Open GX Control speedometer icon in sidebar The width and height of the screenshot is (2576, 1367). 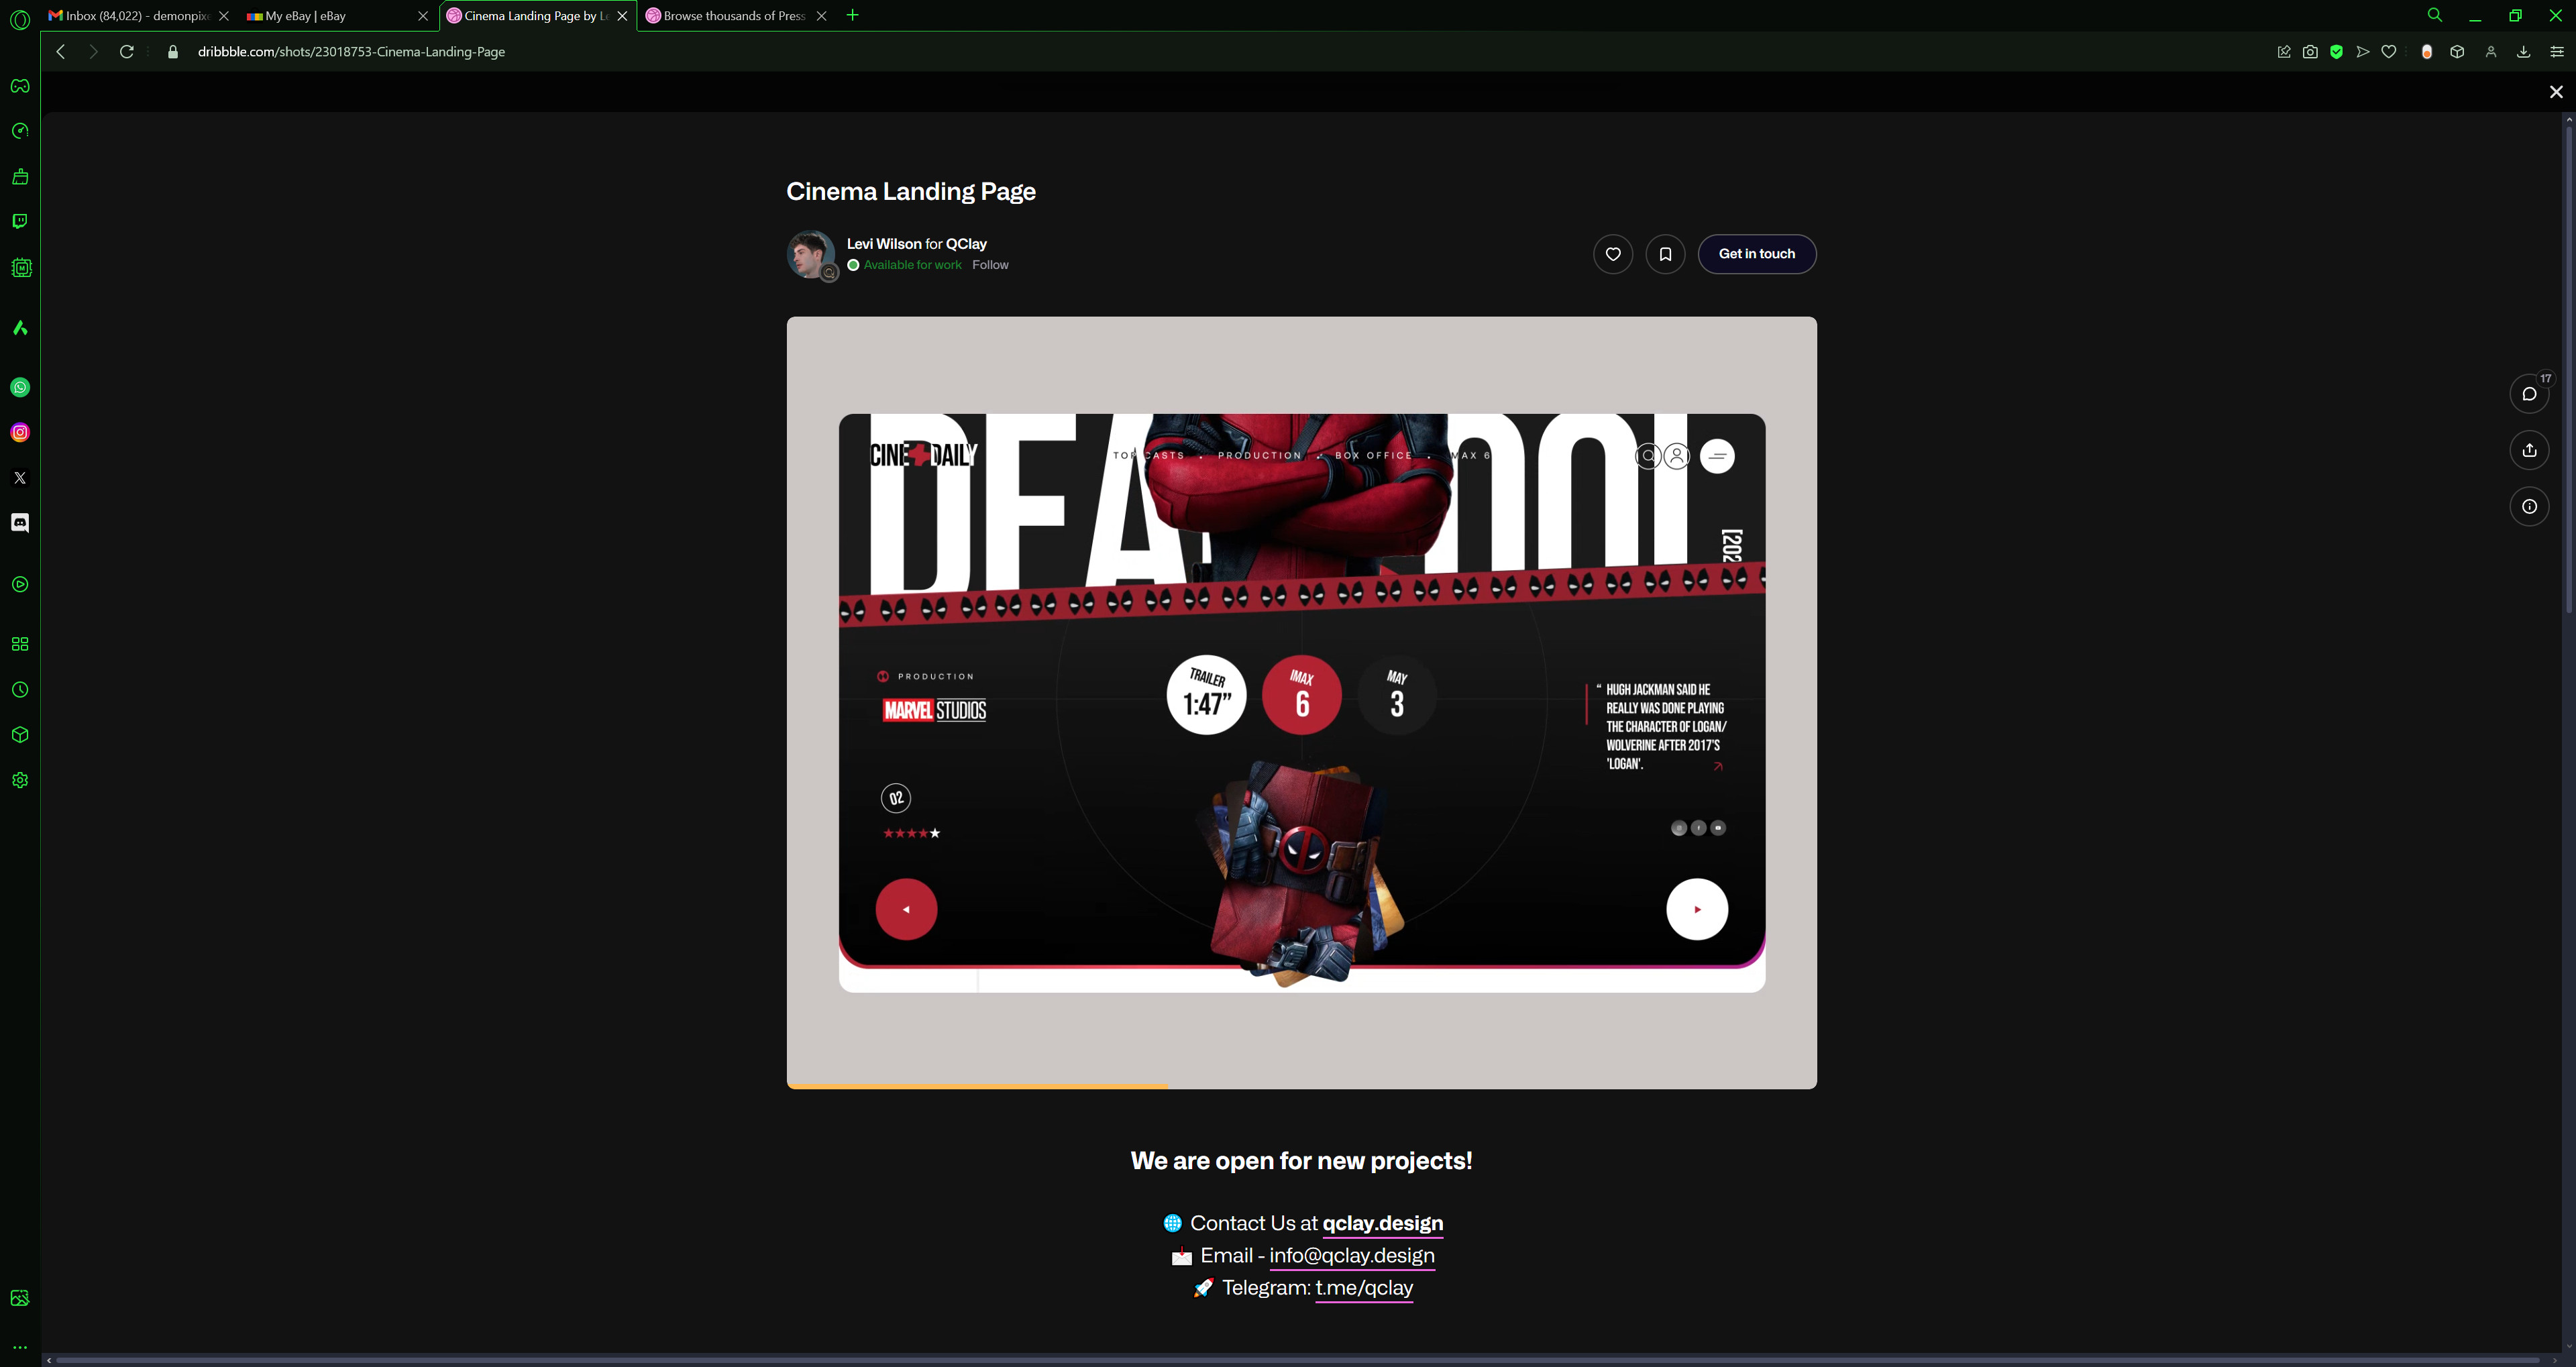coord(20,131)
